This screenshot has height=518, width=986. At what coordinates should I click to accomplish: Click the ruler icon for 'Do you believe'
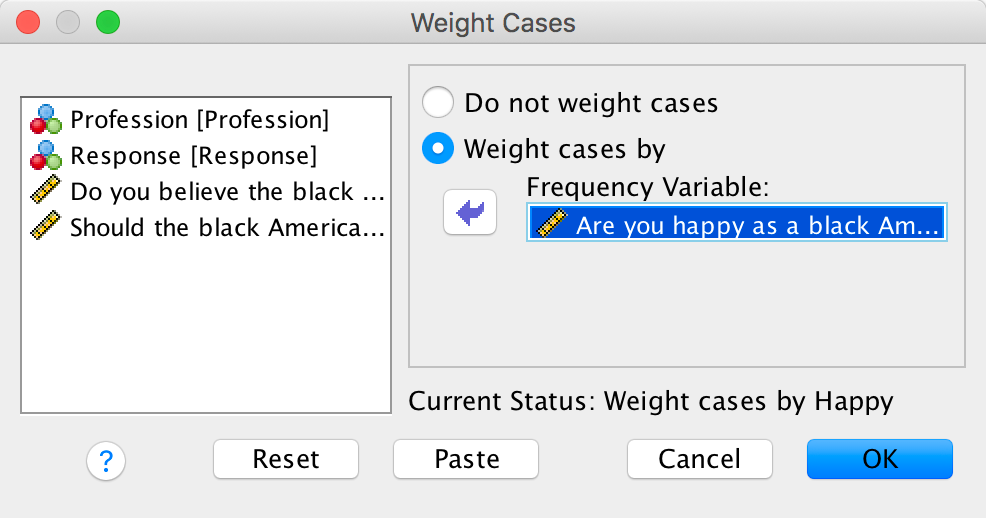46,192
